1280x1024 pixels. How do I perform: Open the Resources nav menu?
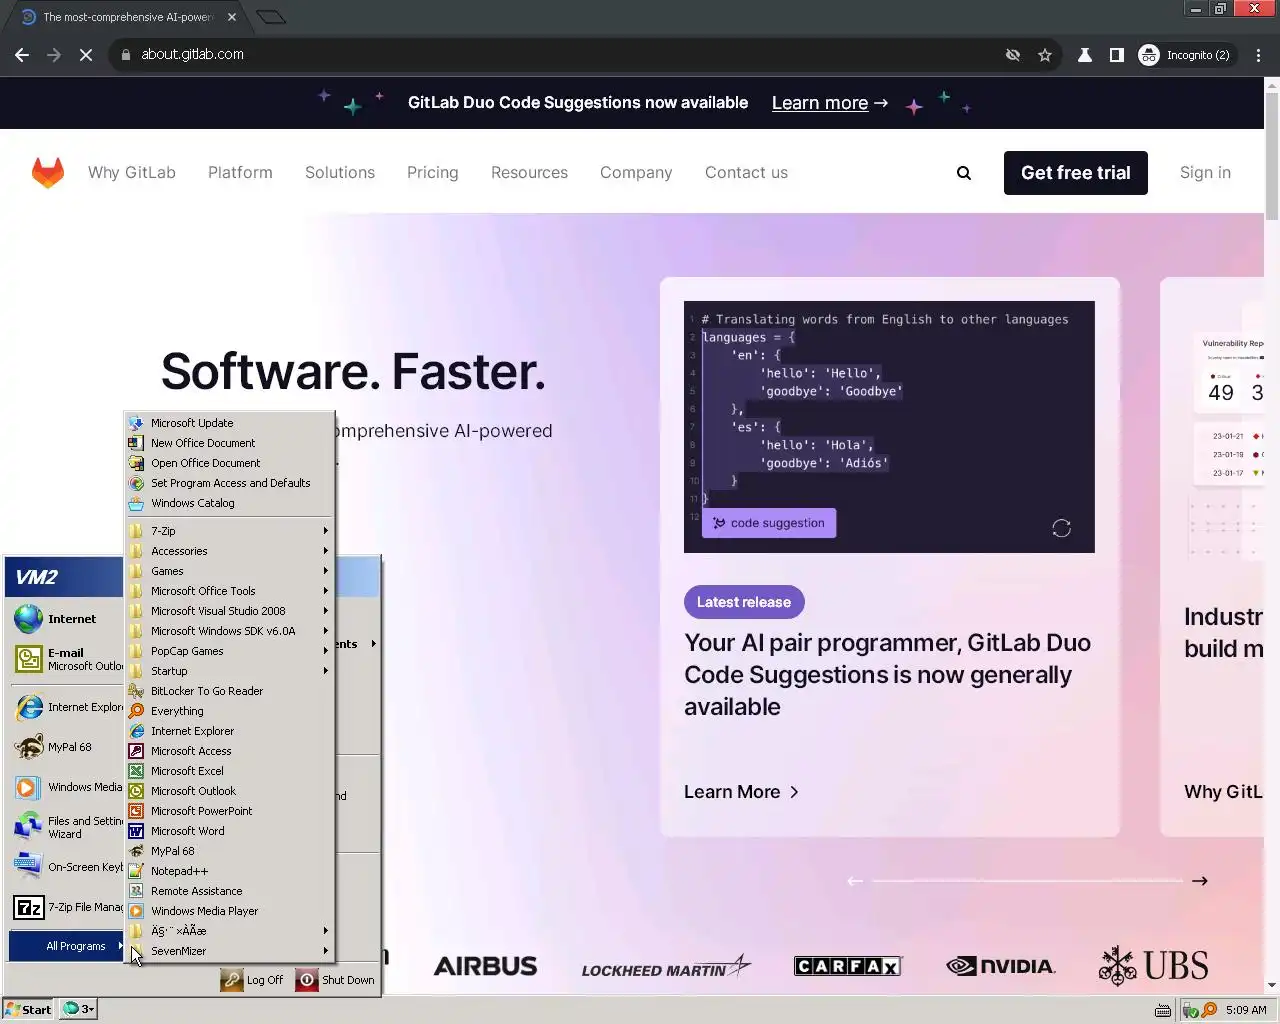pyautogui.click(x=529, y=173)
